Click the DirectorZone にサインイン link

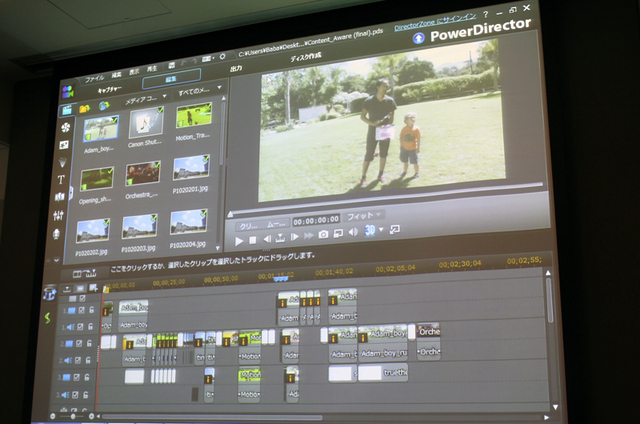(x=432, y=31)
